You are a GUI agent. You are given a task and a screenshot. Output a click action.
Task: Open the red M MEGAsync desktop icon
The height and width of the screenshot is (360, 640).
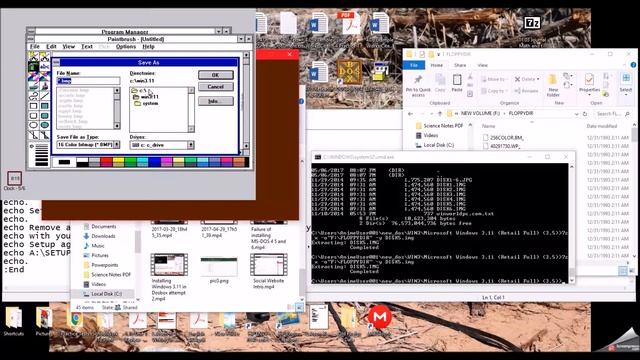tap(380, 317)
